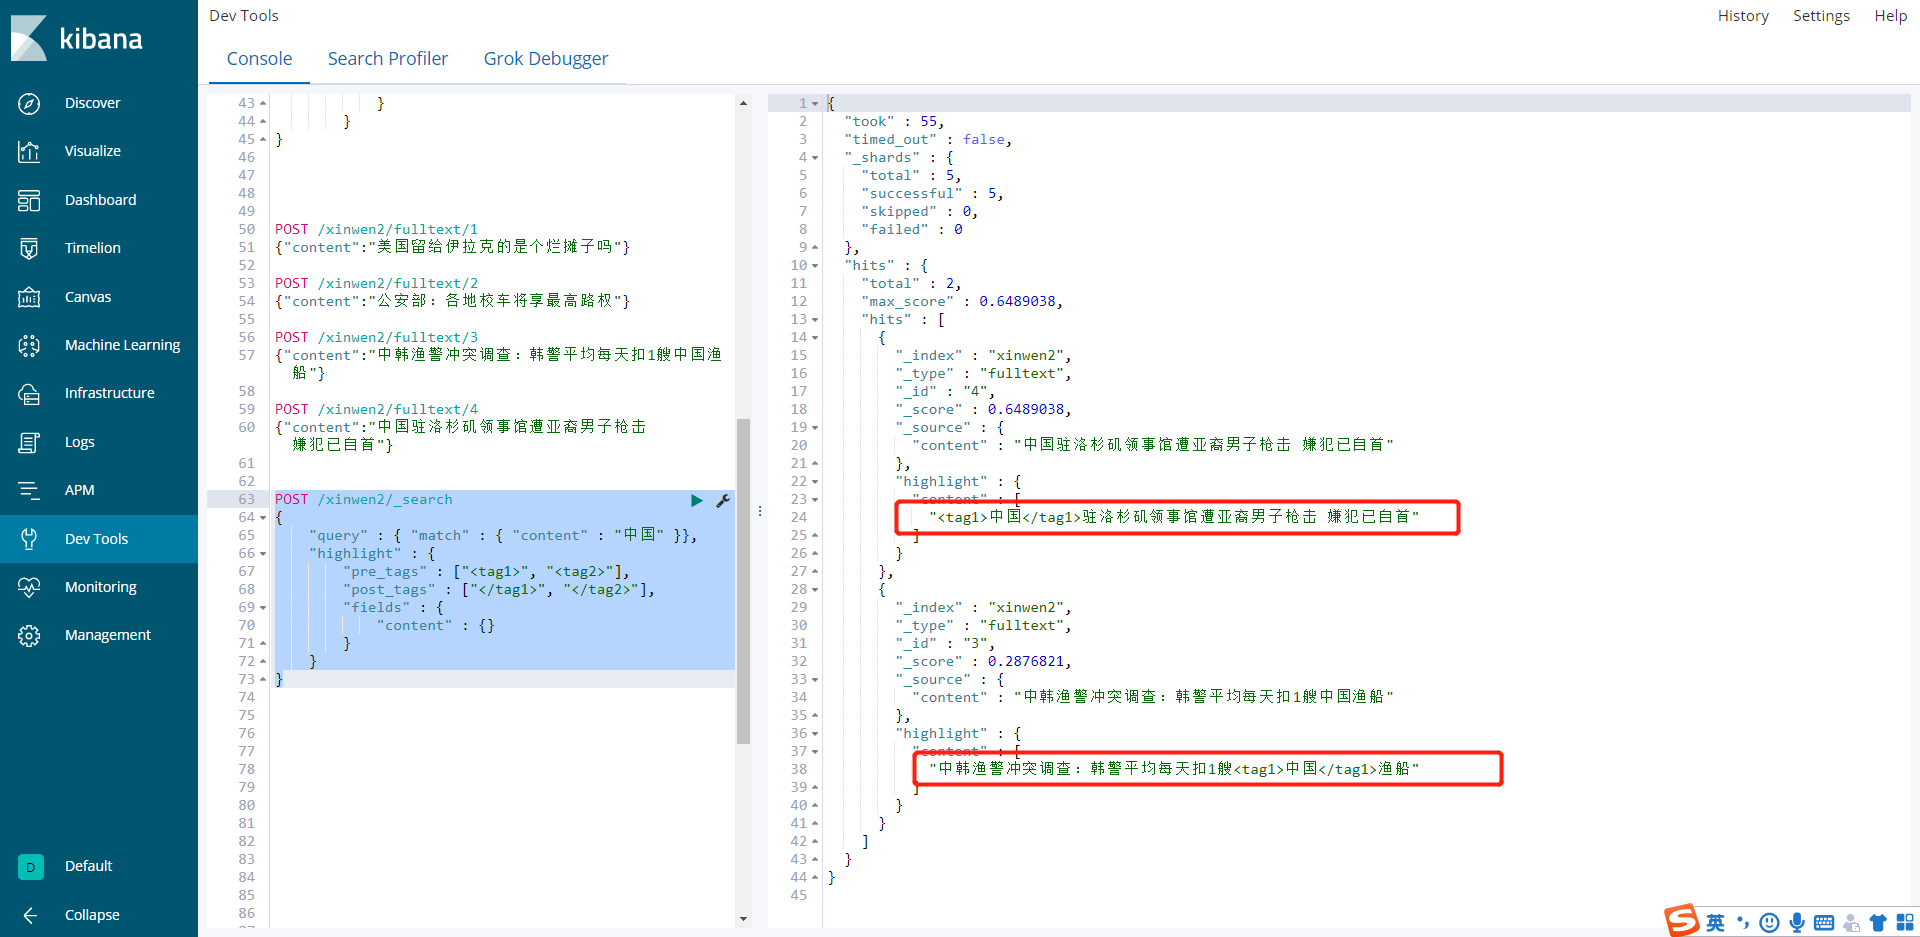Switch to the Search Profiler tab
The height and width of the screenshot is (937, 1920).
(x=388, y=59)
